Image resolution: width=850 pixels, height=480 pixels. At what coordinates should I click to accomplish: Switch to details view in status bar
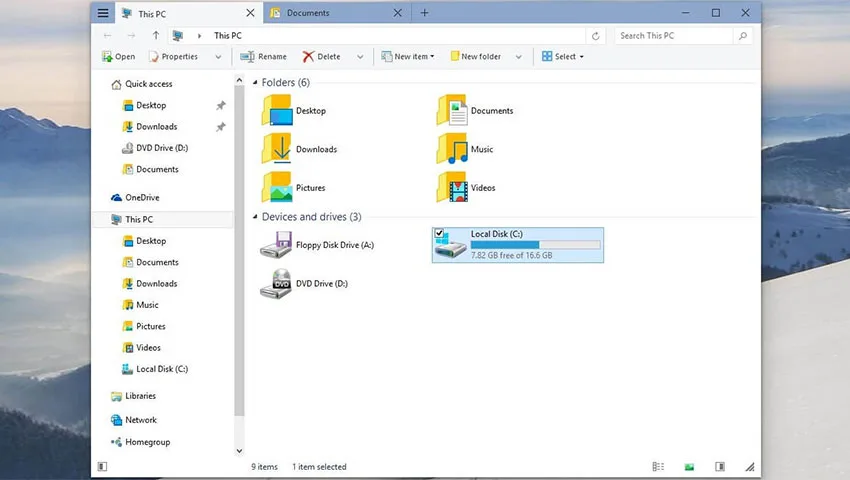[x=658, y=466]
